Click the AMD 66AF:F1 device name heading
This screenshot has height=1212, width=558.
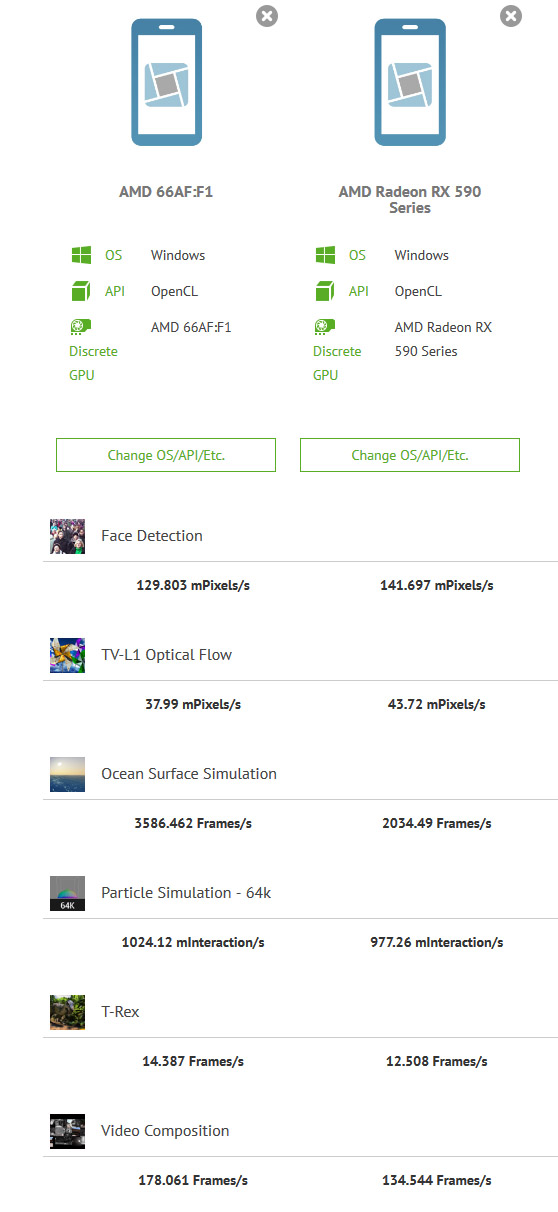click(166, 192)
